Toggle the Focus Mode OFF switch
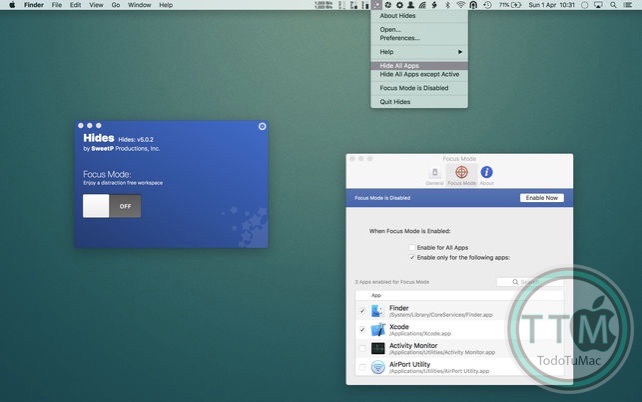Screen dimensions: 642x402 (x=112, y=206)
